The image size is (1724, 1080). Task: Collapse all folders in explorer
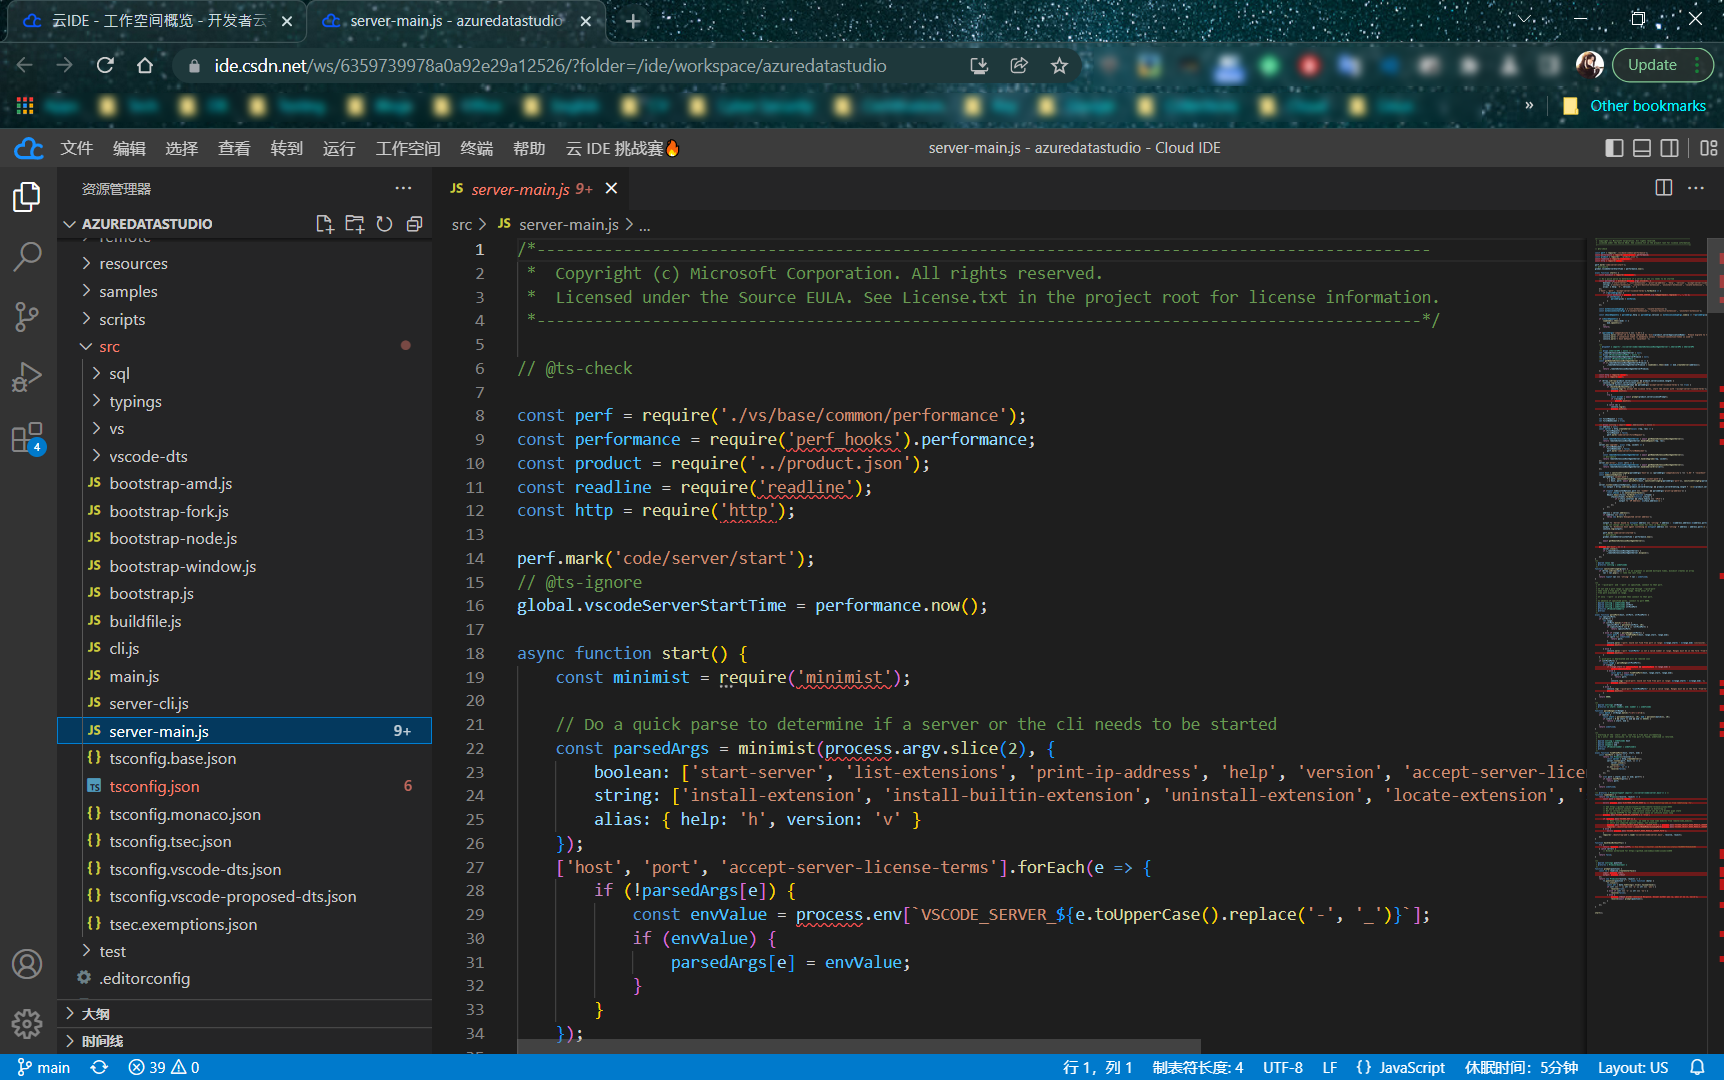click(414, 224)
